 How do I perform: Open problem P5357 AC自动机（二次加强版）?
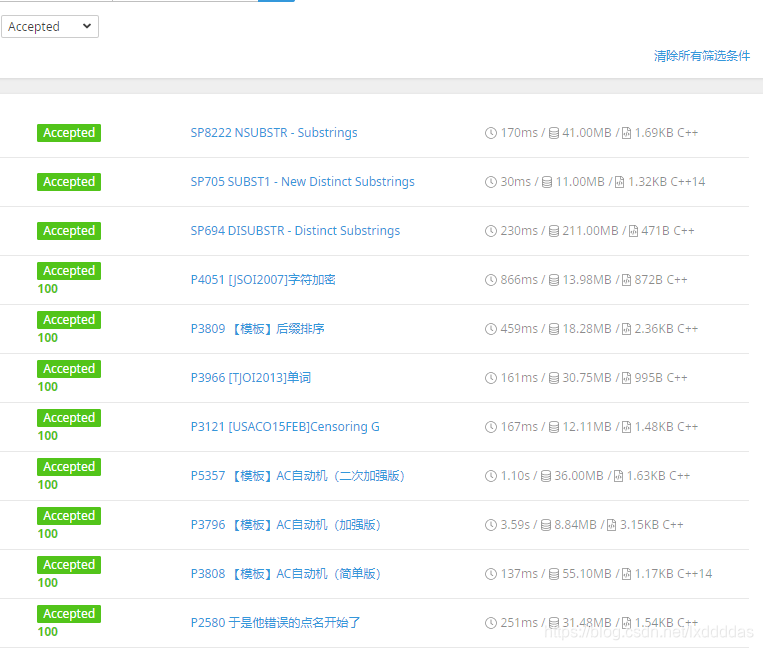coord(297,476)
